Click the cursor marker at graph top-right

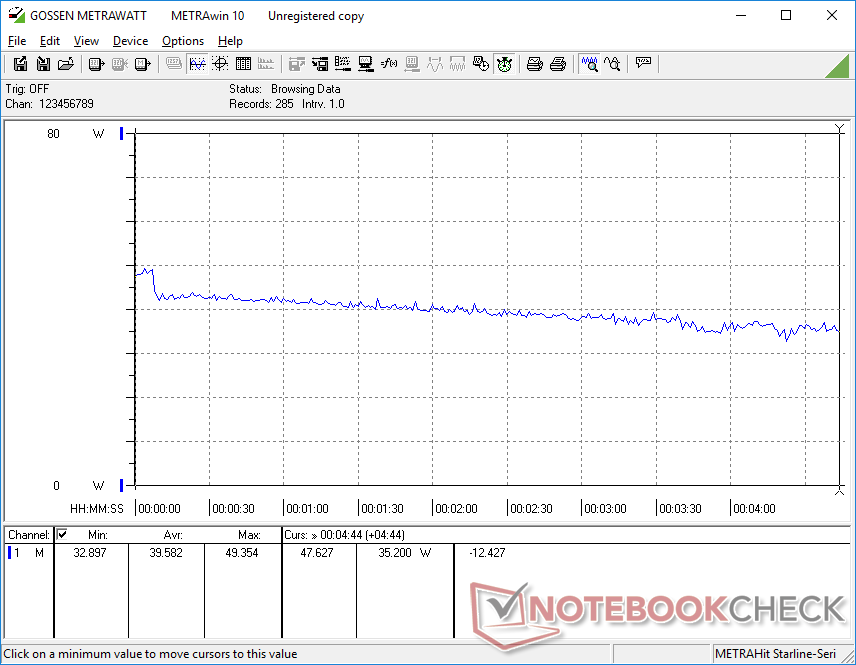point(839,128)
